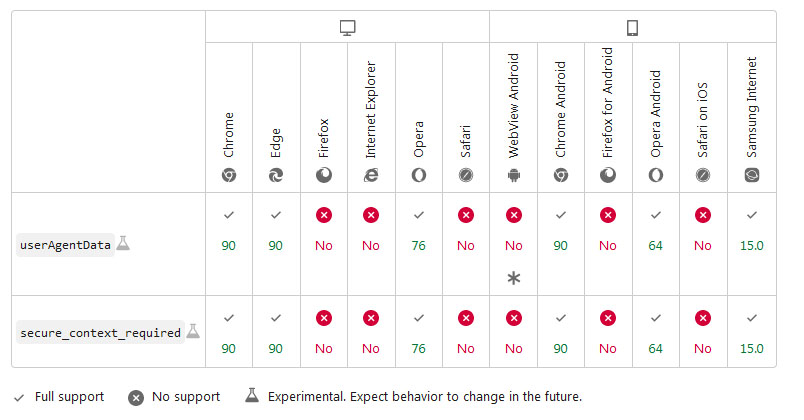804x420 pixels.
Task: Click the Chrome browser icon in desktop column
Action: pyautogui.click(x=229, y=175)
